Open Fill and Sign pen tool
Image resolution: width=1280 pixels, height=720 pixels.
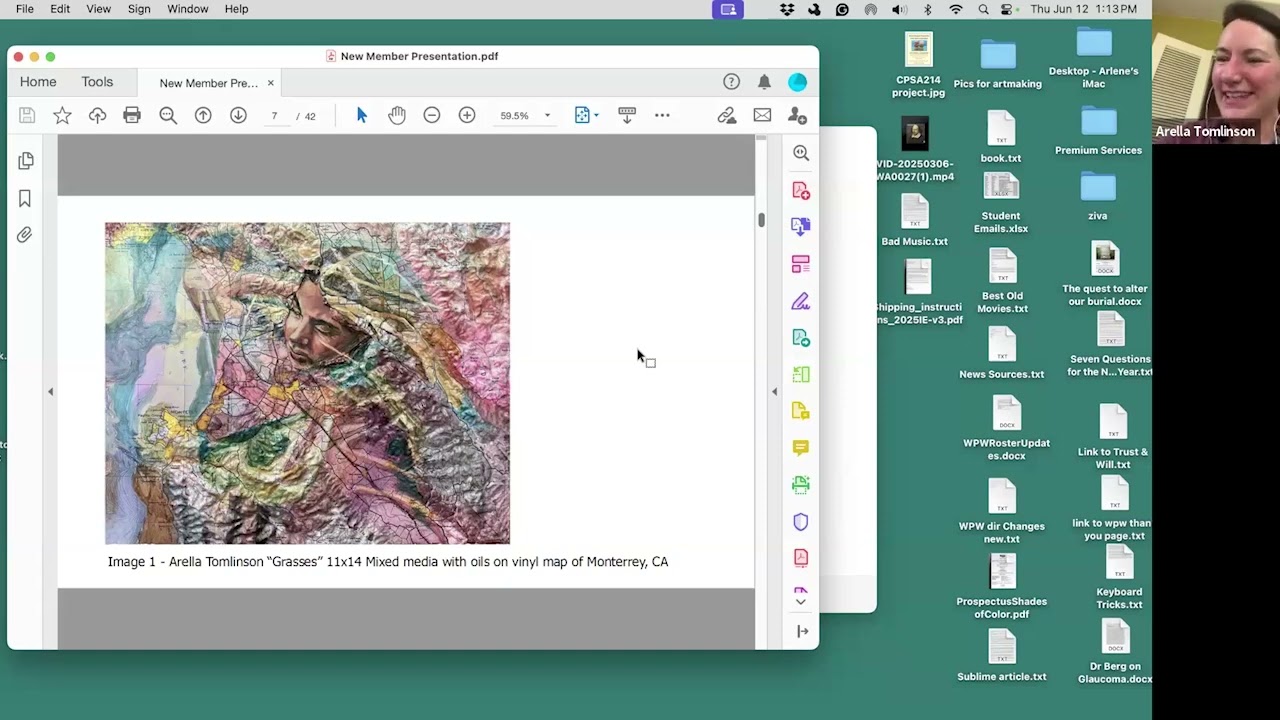click(801, 301)
